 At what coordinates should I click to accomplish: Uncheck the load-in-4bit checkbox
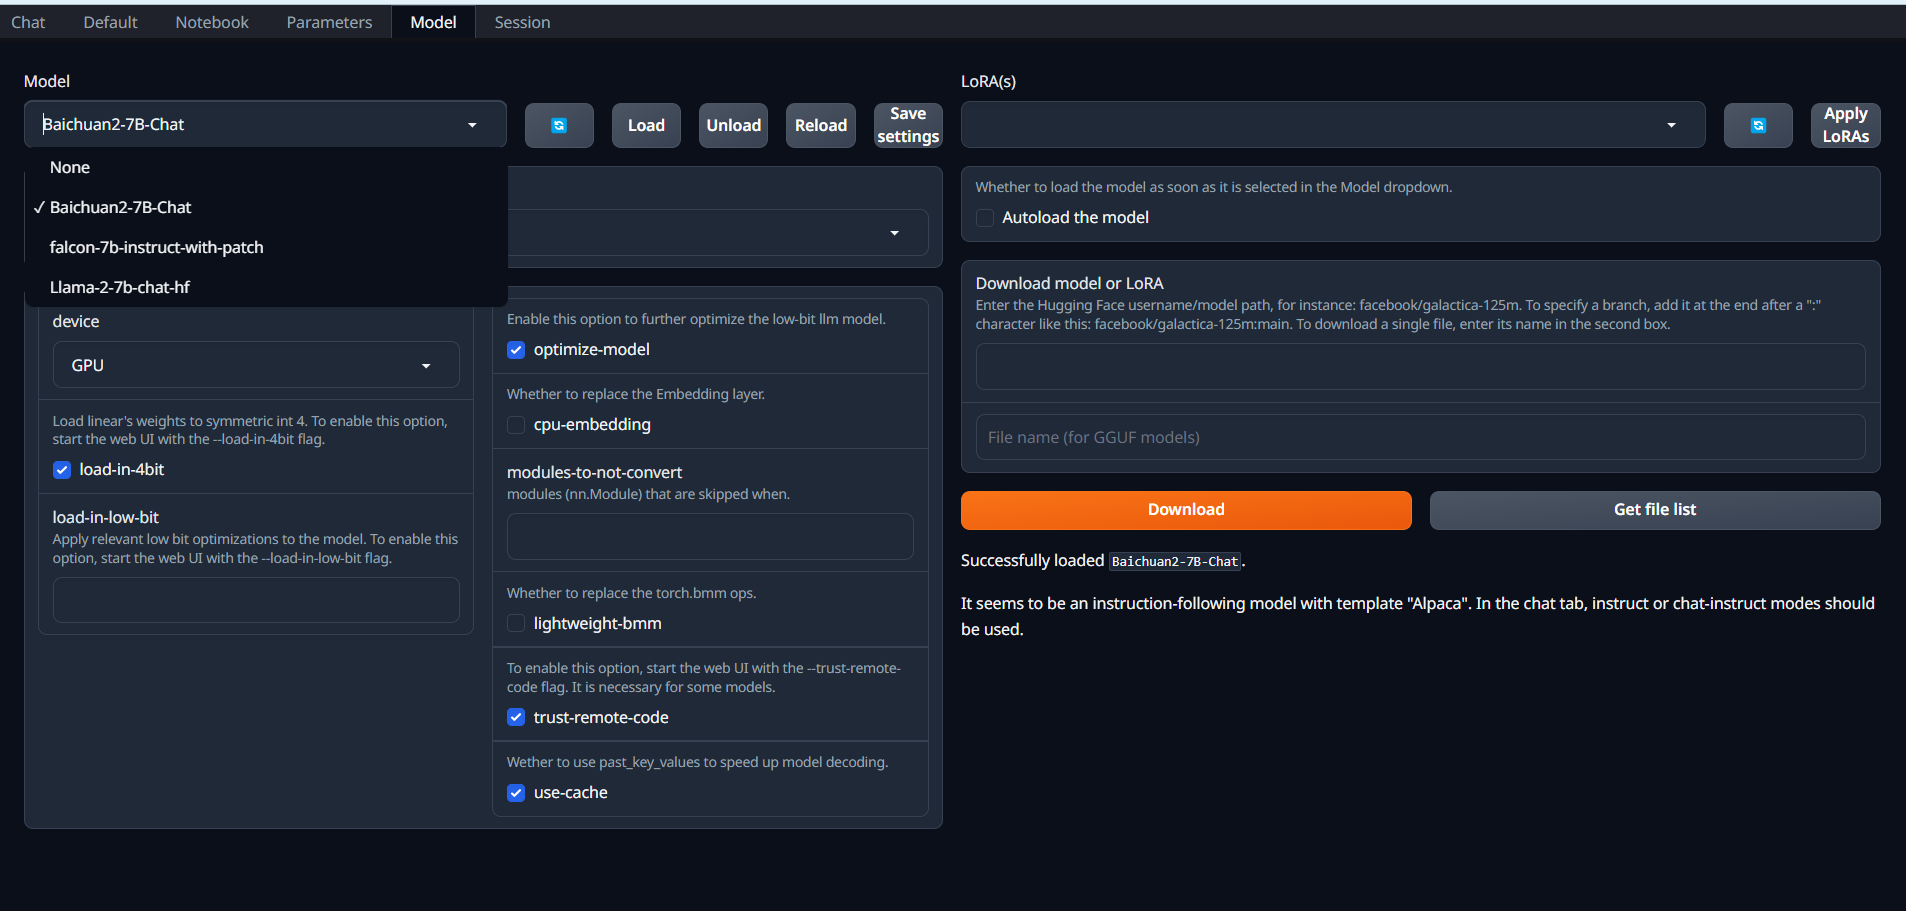pyautogui.click(x=62, y=470)
